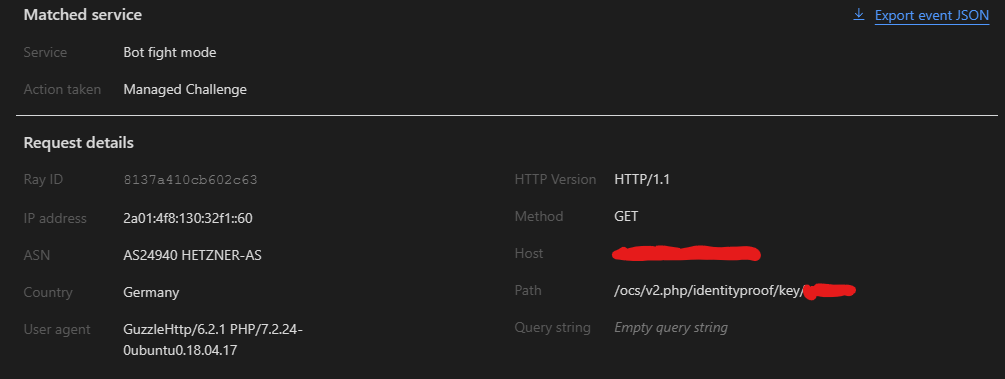Screen dimensions: 1005x379
Task: Select the Managed Challenge action value
Action: coord(185,90)
